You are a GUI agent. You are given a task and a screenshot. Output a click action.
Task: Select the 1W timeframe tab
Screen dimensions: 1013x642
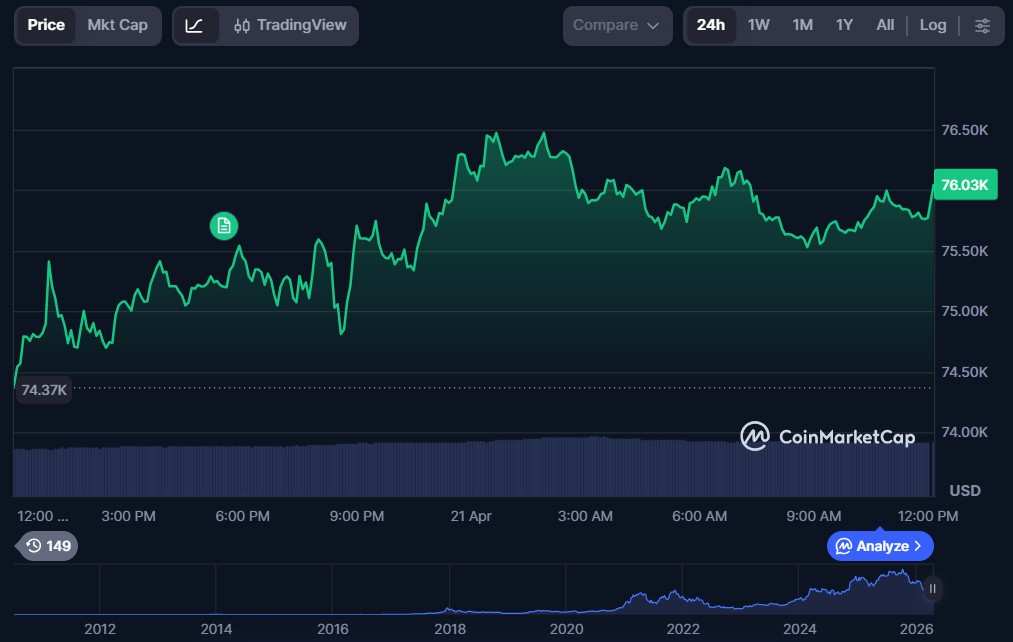pos(758,25)
